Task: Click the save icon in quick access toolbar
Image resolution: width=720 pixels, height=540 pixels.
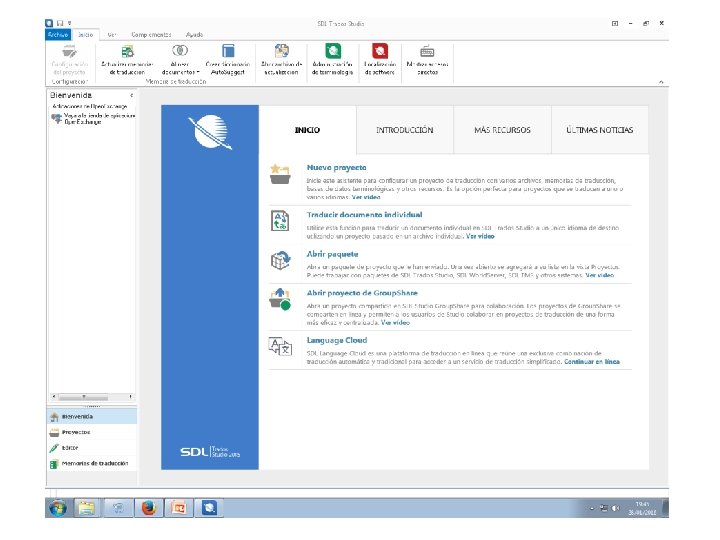Action: tap(60, 23)
